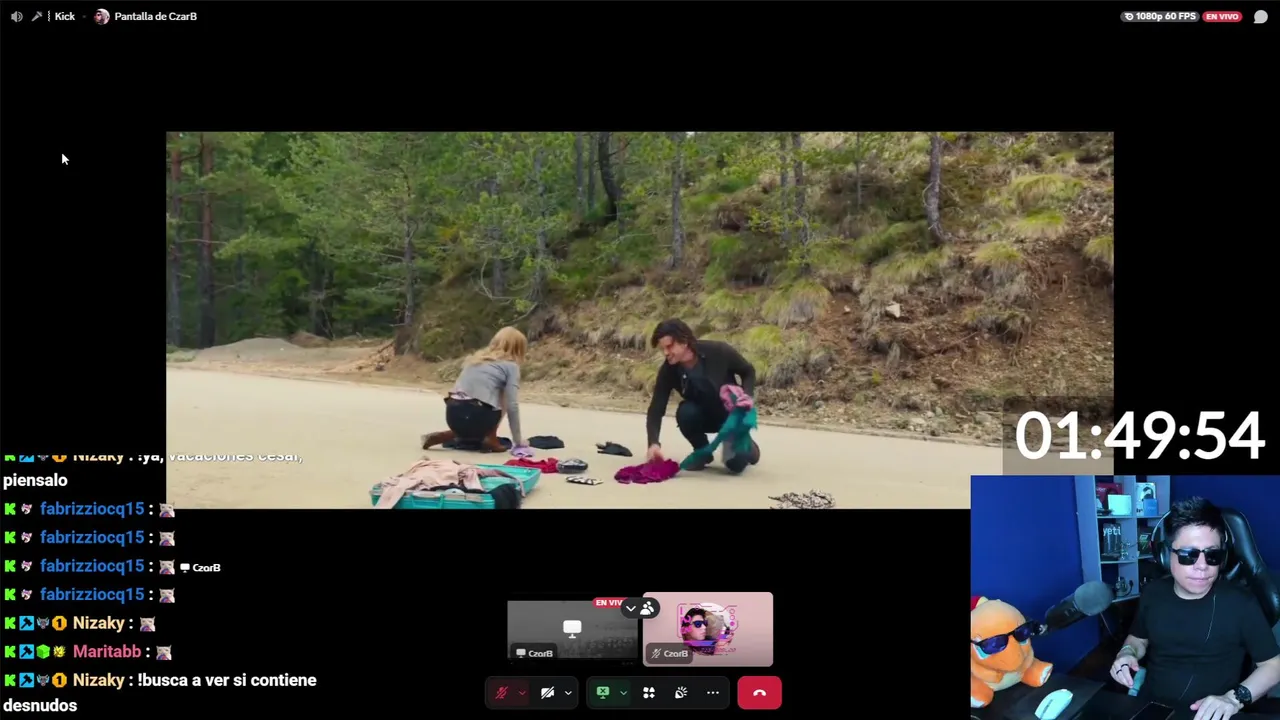Show members with the people icon
1280x720 pixels.
[648, 608]
